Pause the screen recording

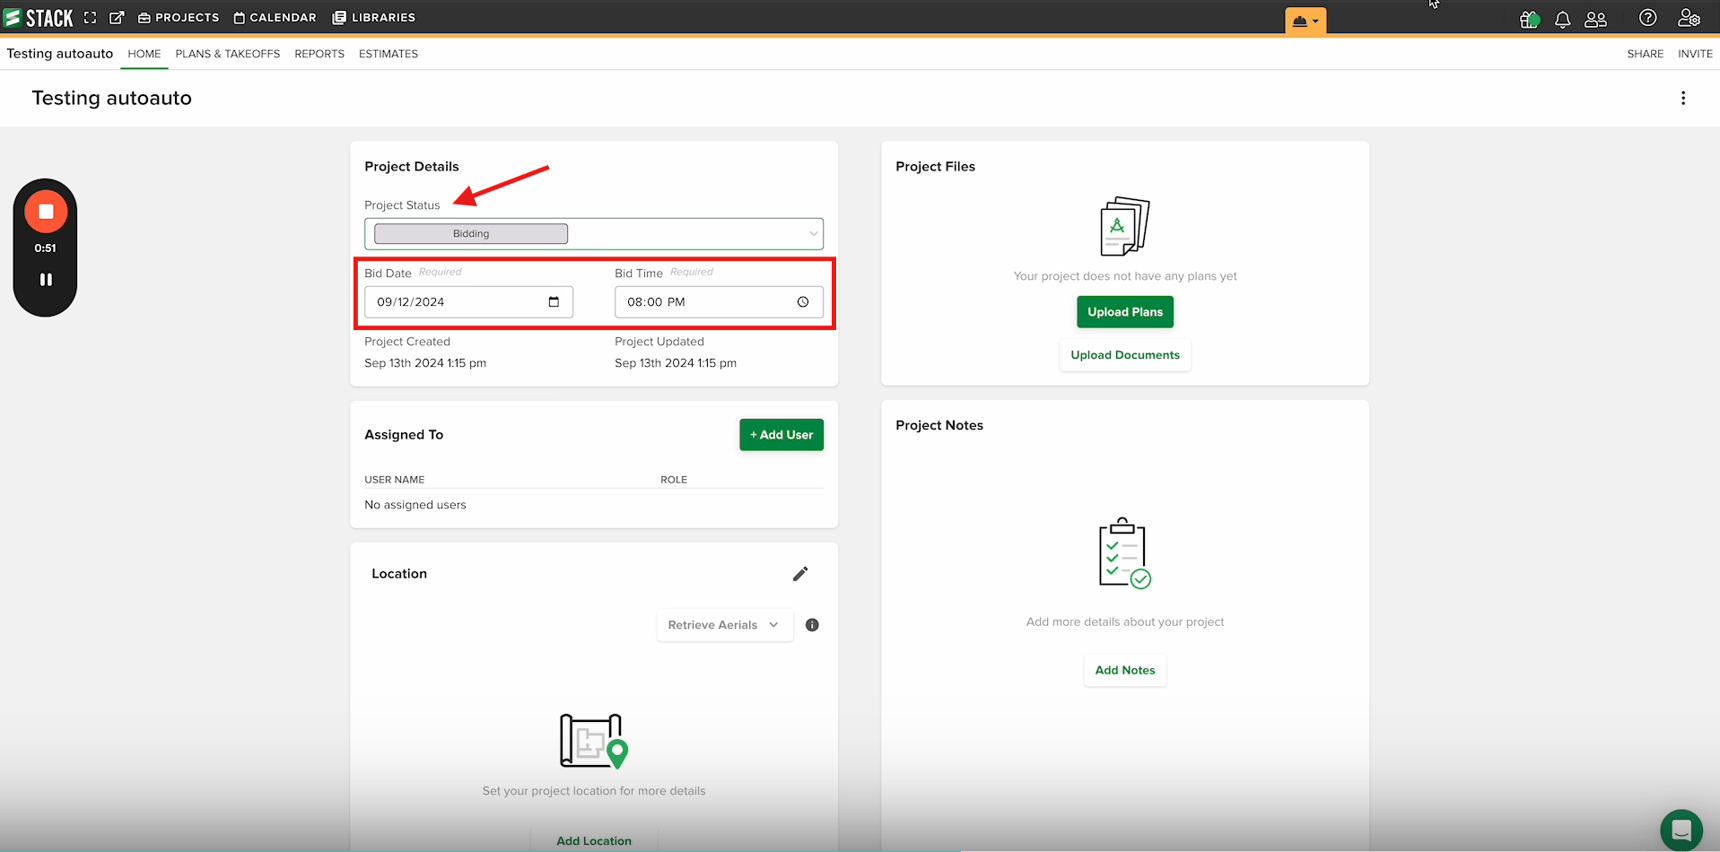point(45,280)
